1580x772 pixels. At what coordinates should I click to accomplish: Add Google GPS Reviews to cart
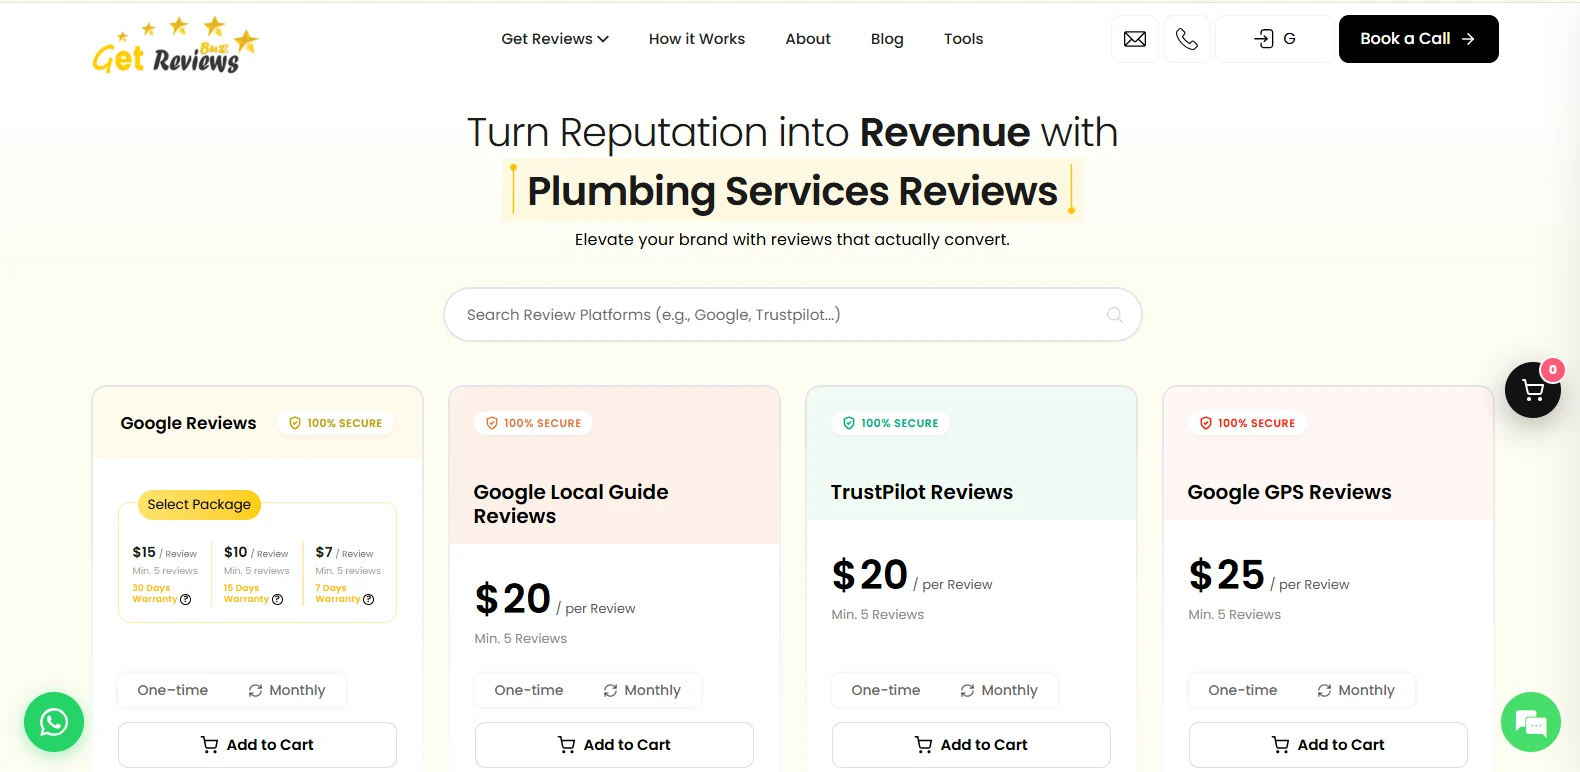coord(1328,745)
